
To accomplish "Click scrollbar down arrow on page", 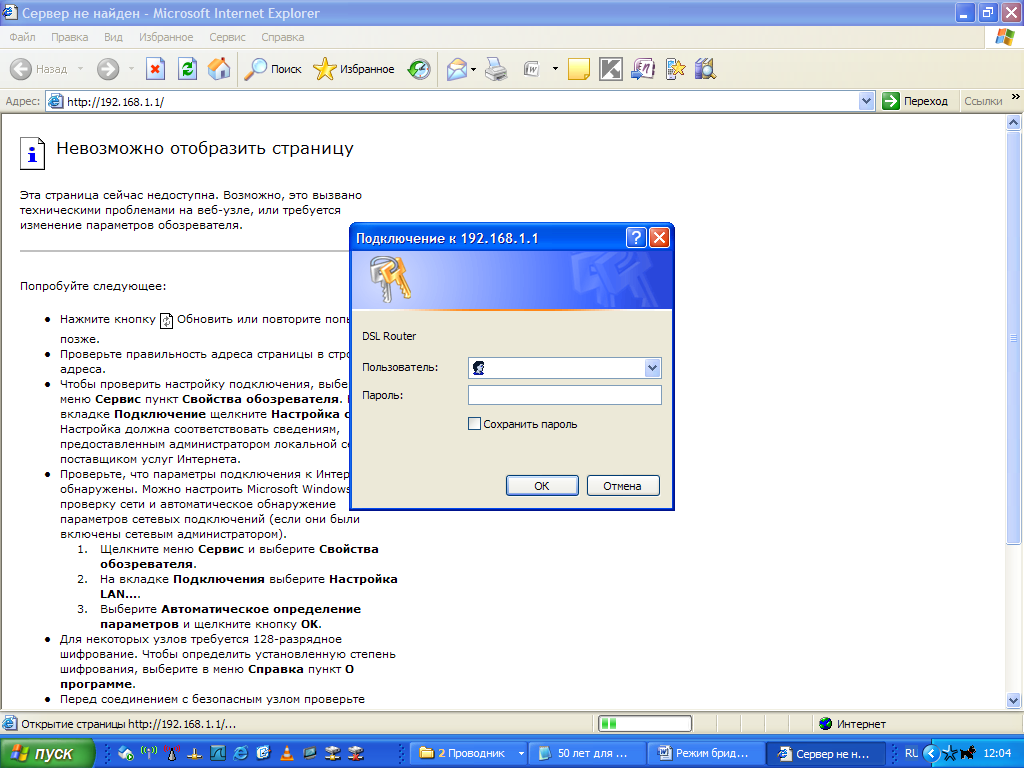I will click(1013, 700).
